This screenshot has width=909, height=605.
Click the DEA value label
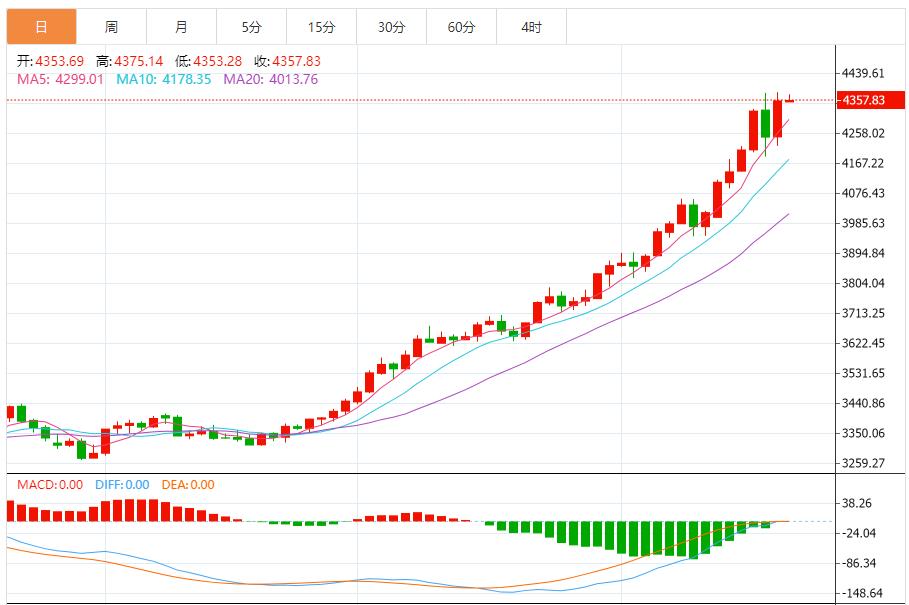pyautogui.click(x=189, y=485)
